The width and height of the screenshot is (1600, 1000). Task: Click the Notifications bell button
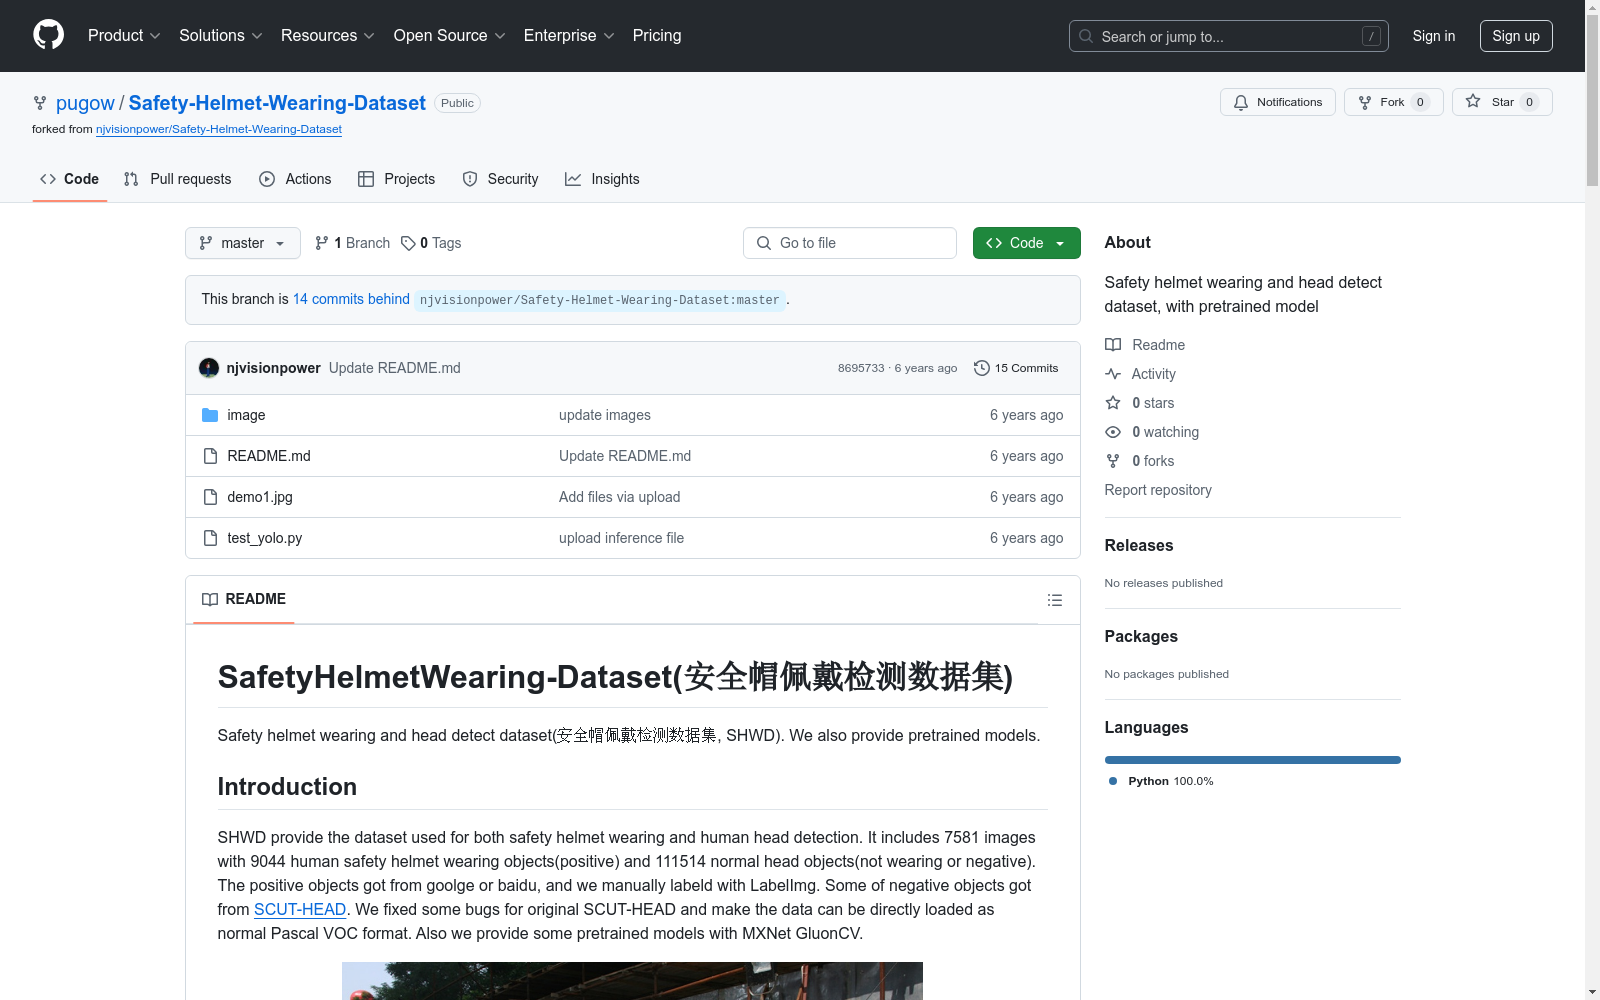click(1277, 102)
